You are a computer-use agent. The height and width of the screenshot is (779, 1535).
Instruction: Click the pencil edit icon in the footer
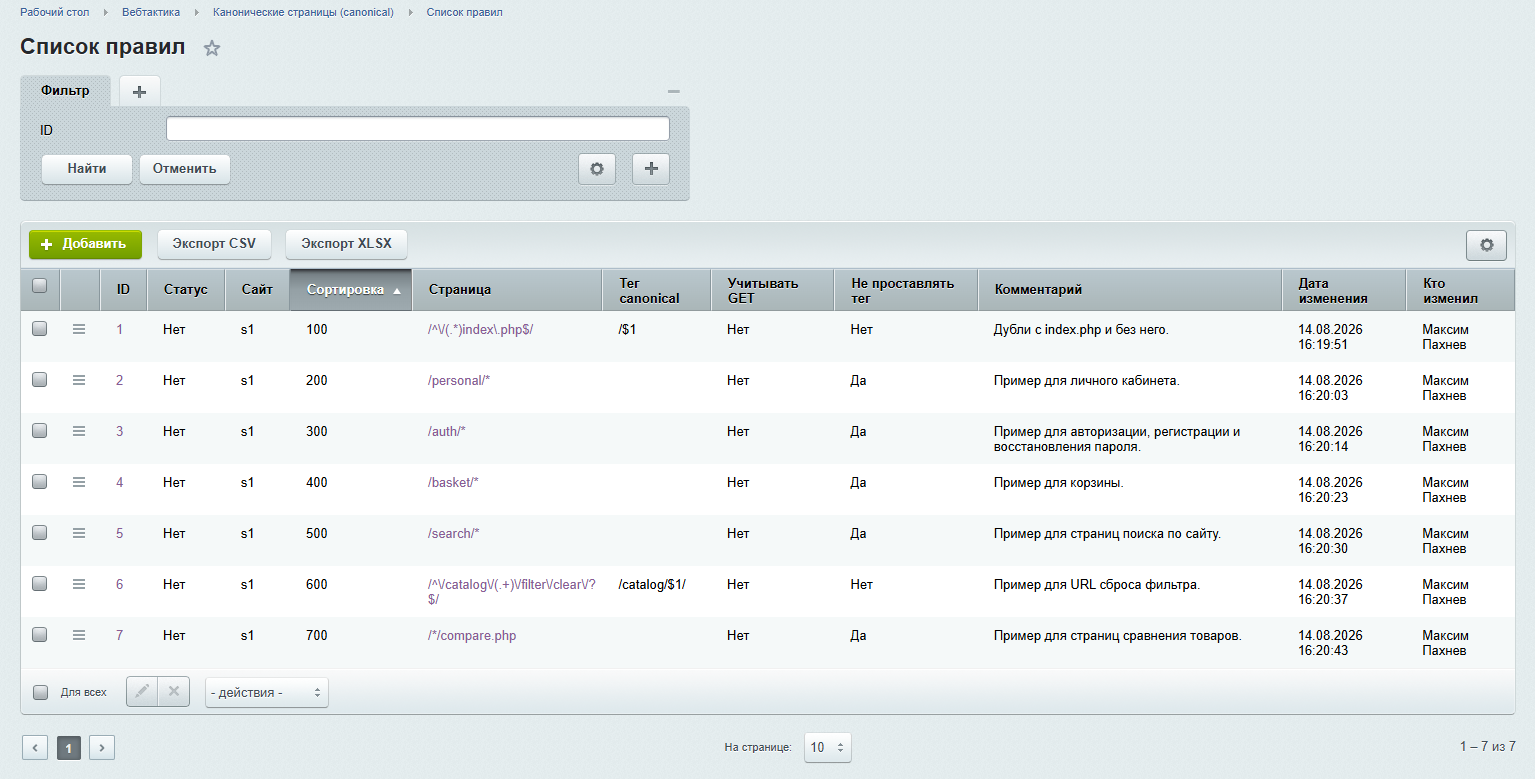coord(142,691)
